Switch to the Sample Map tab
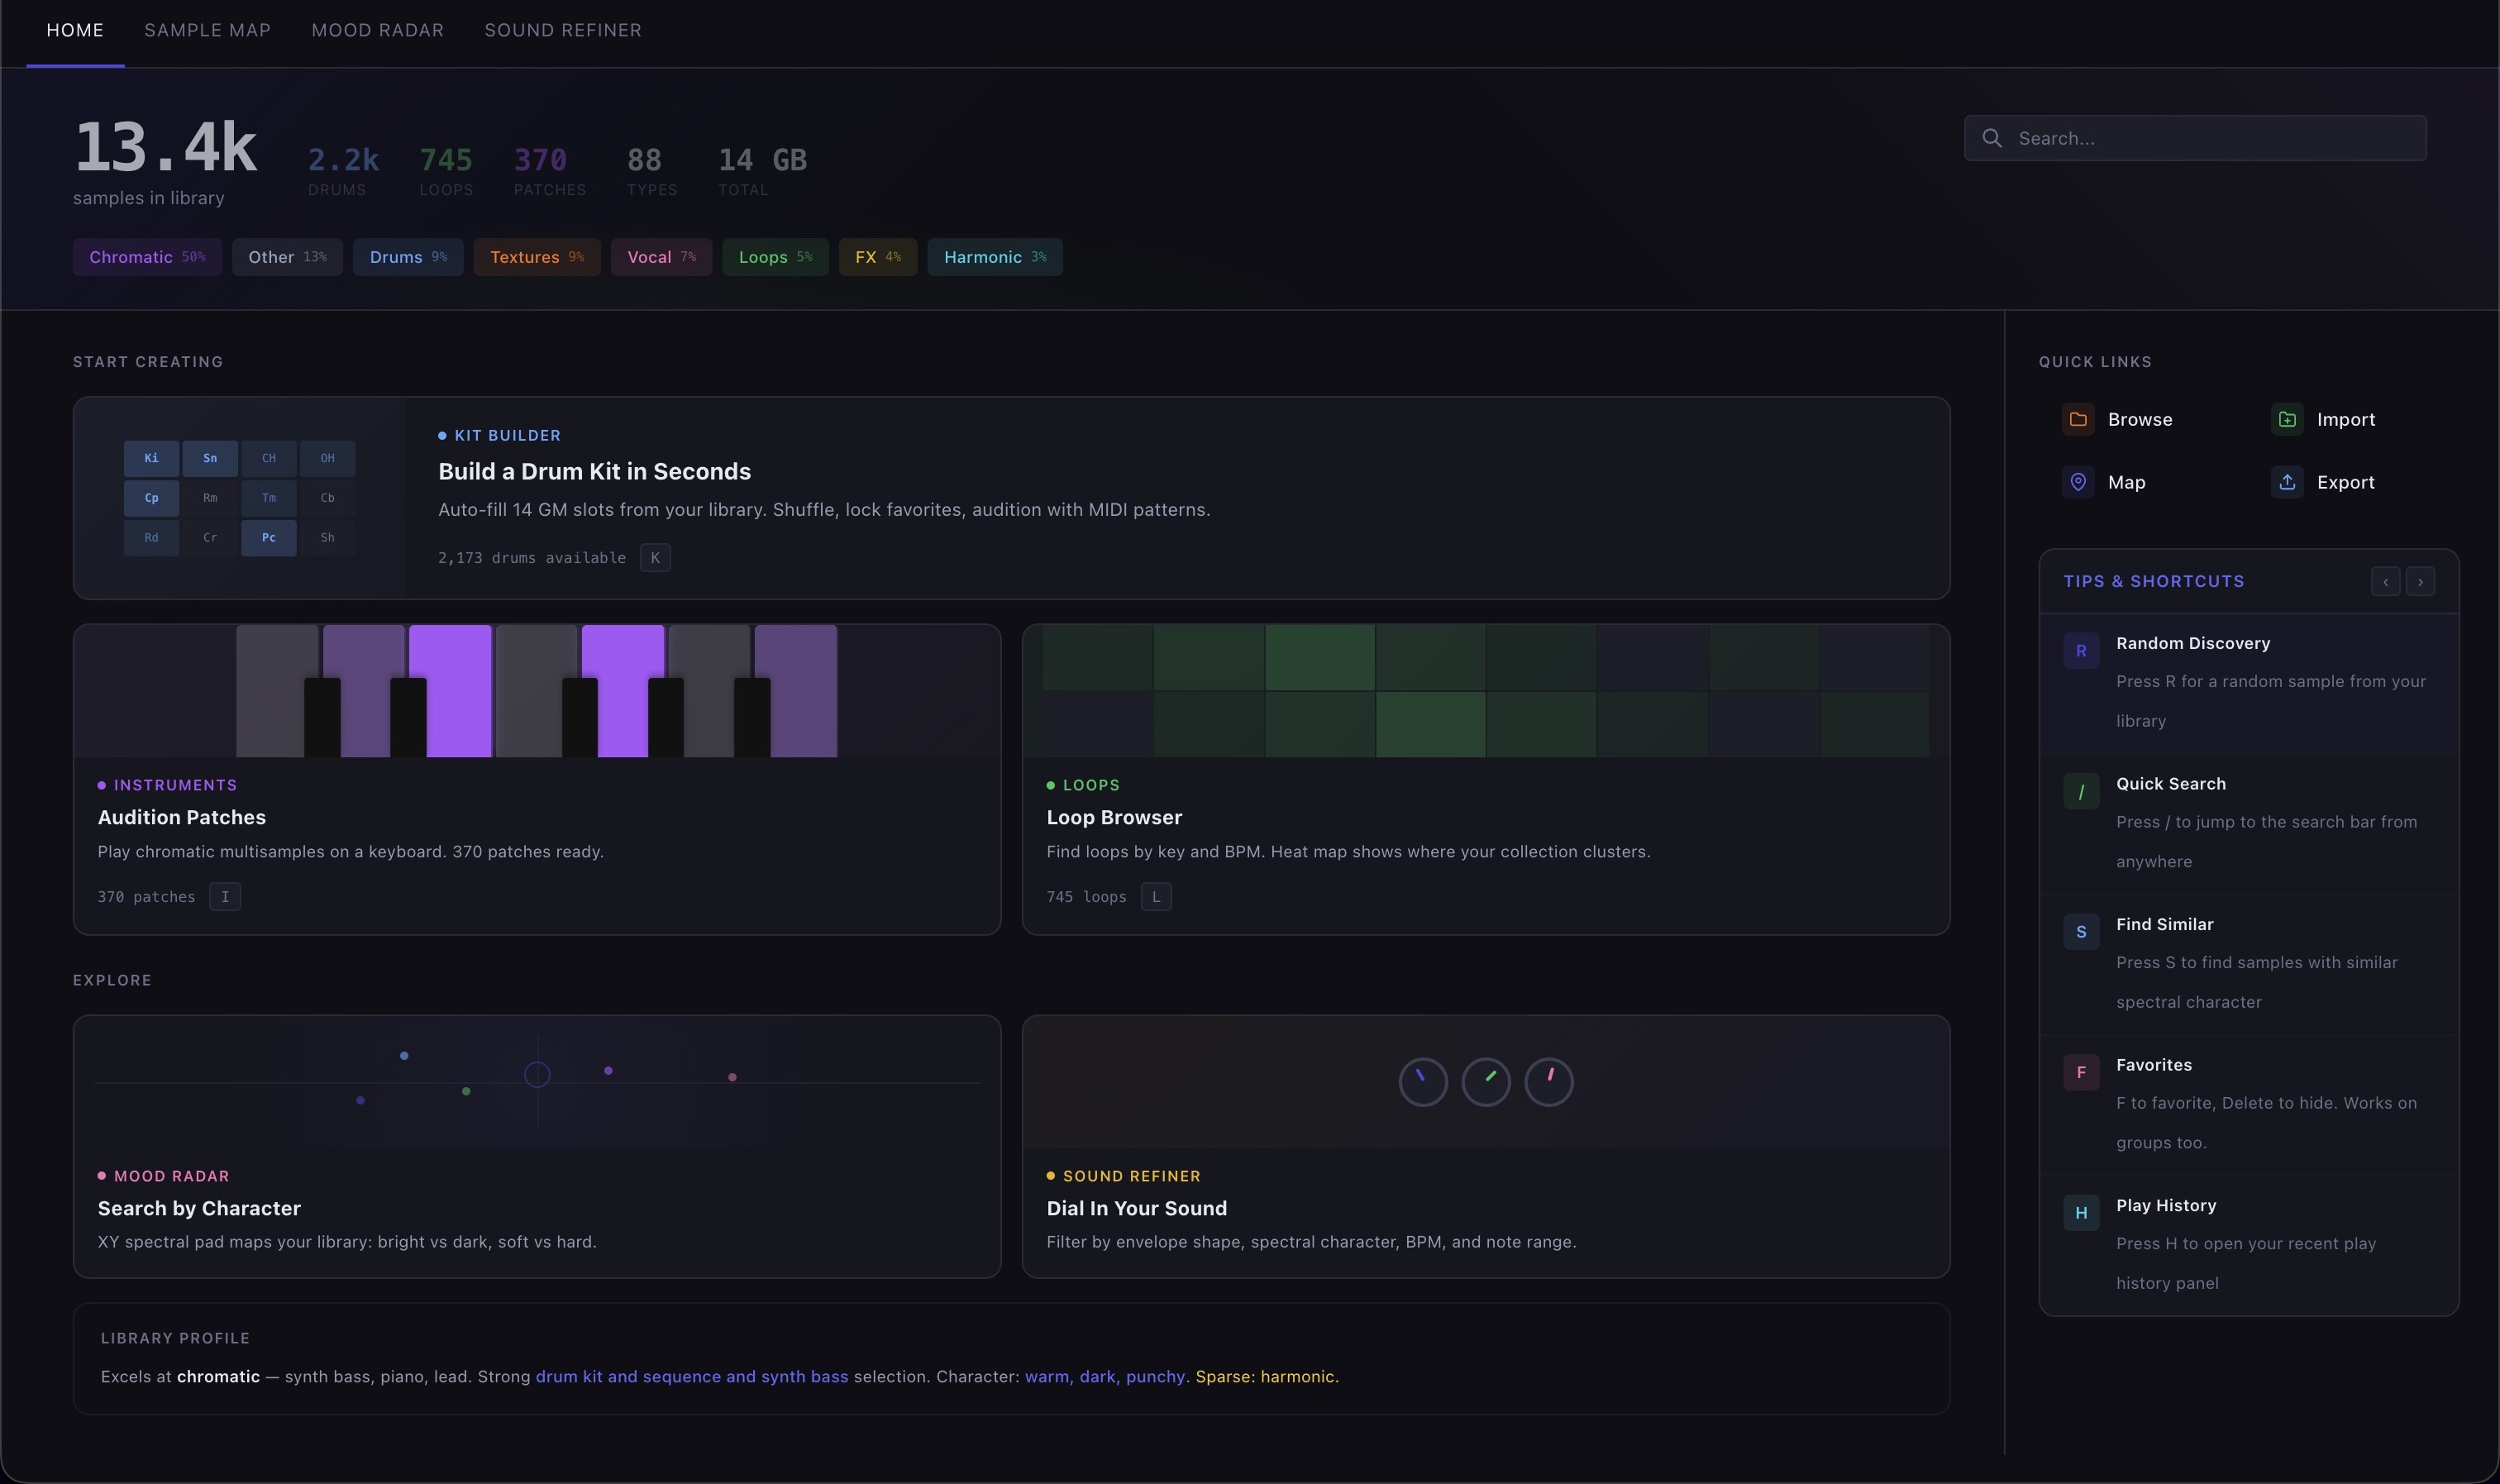Image resolution: width=2500 pixels, height=1484 pixels. (207, 30)
